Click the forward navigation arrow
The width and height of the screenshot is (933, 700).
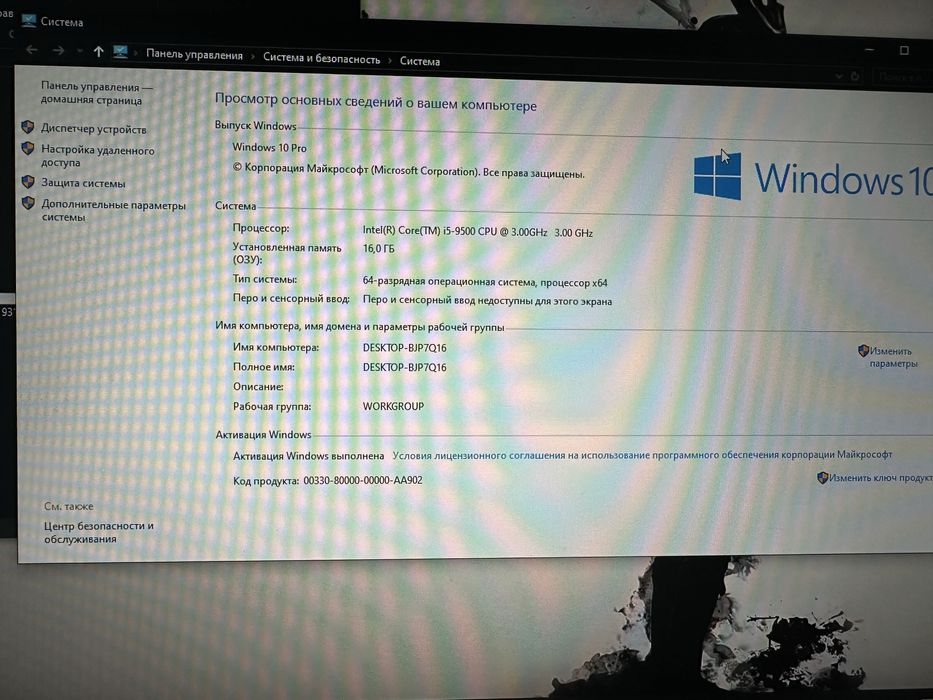(x=58, y=51)
